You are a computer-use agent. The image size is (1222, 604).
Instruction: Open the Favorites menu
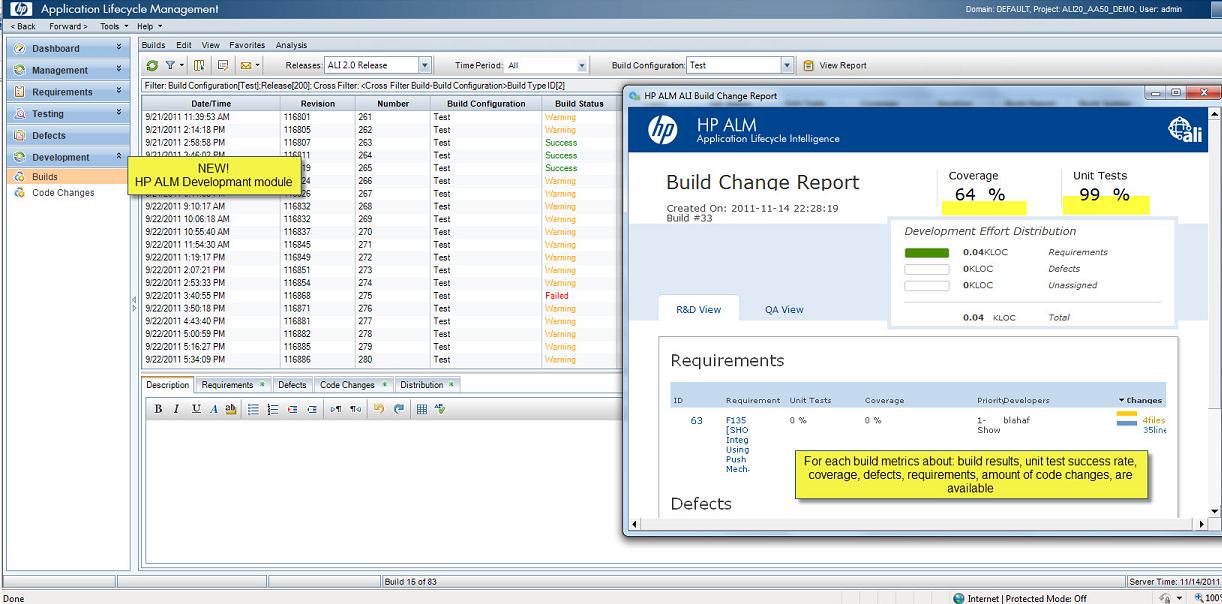(x=247, y=45)
